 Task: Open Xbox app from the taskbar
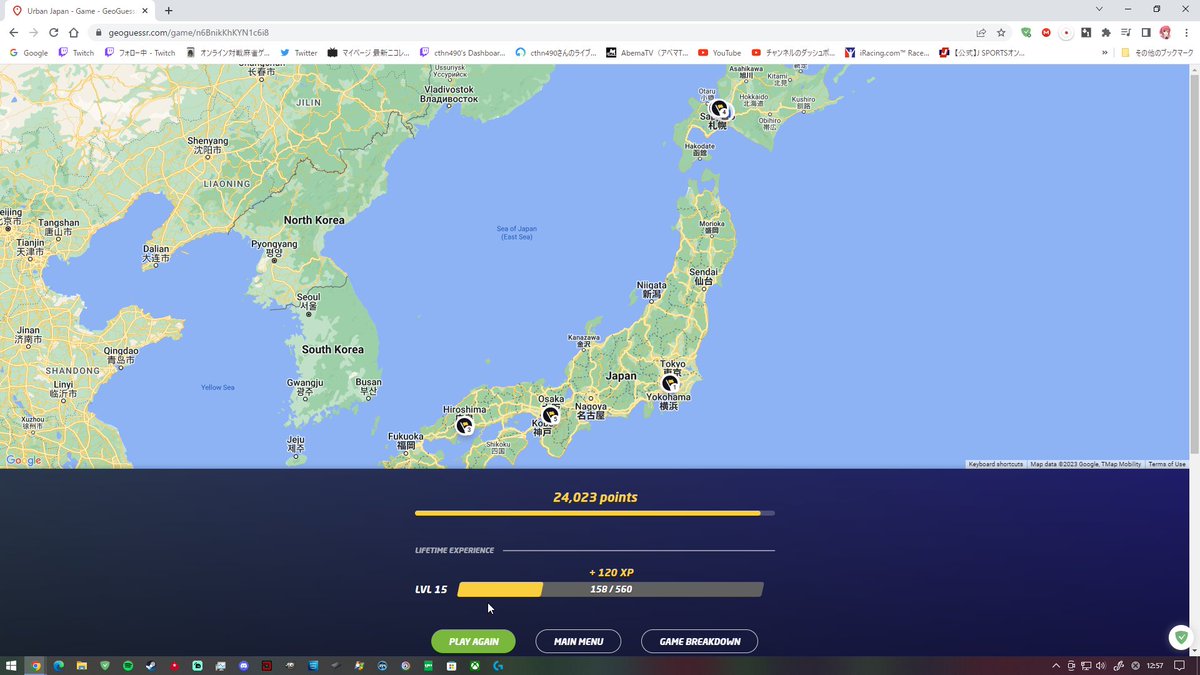(x=474, y=665)
